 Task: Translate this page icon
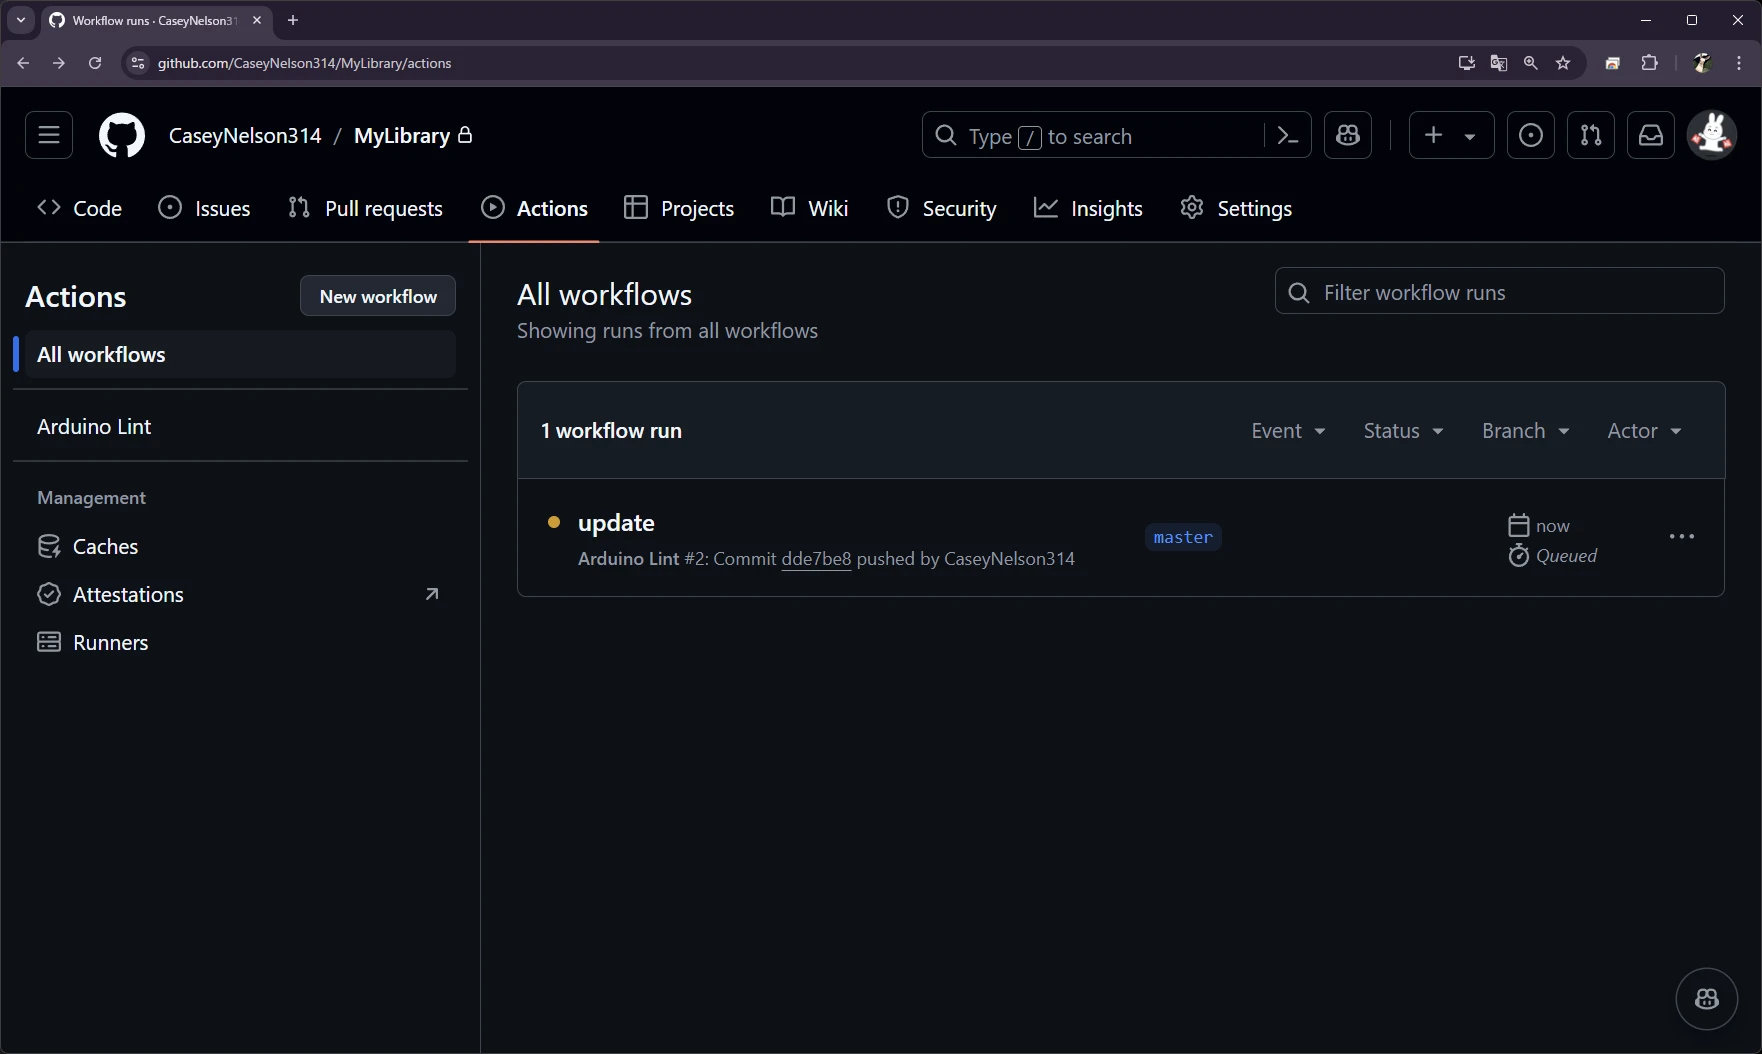(1499, 63)
